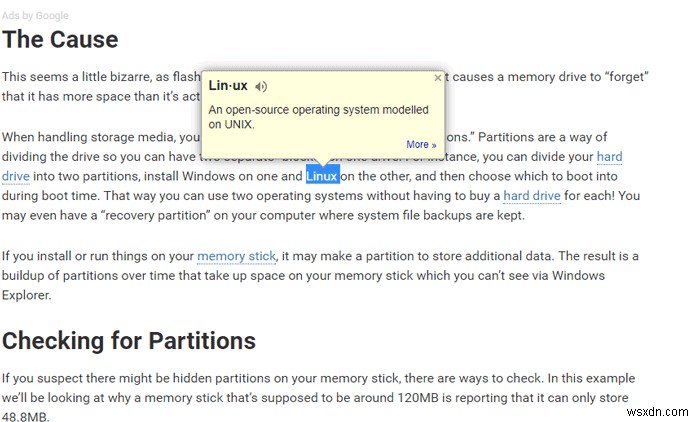
Task: Click the "Checking for Partitions" heading
Action: pyautogui.click(x=129, y=340)
